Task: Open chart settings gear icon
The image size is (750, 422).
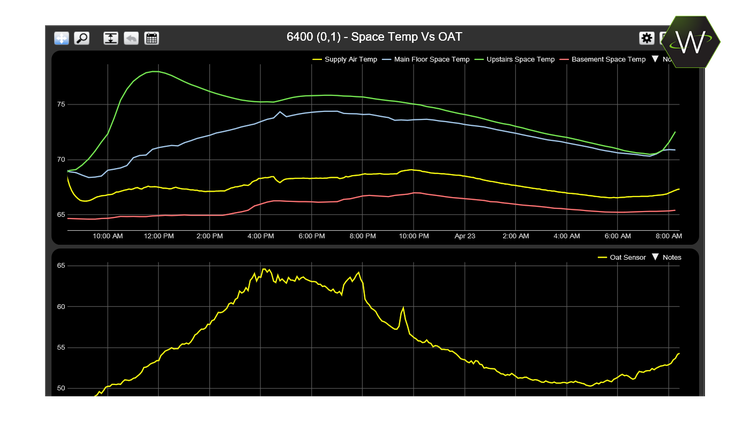Action: pos(646,38)
